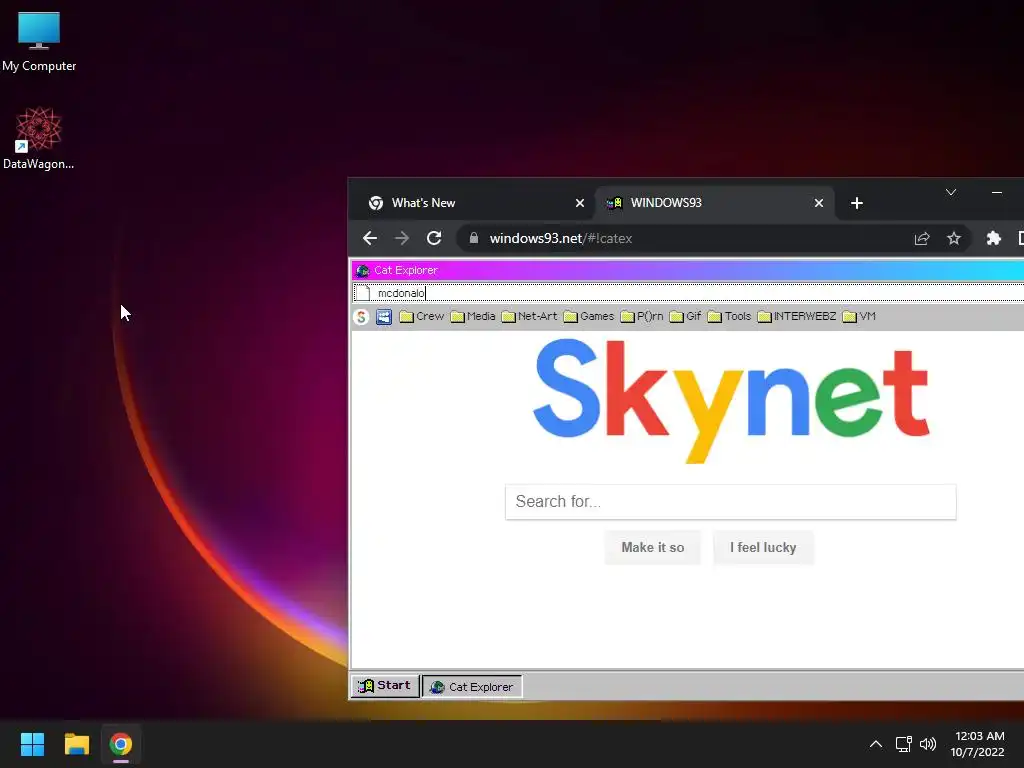Viewport: 1024px width, 768px height.
Task: Open Chrome extensions puzzle icon
Action: [x=993, y=238]
